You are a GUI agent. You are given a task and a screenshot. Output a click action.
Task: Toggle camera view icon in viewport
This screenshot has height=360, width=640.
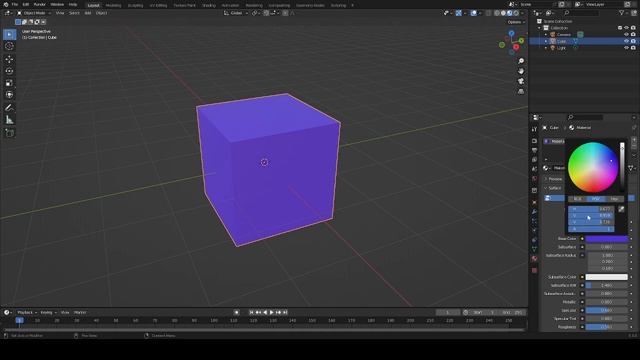point(521,81)
